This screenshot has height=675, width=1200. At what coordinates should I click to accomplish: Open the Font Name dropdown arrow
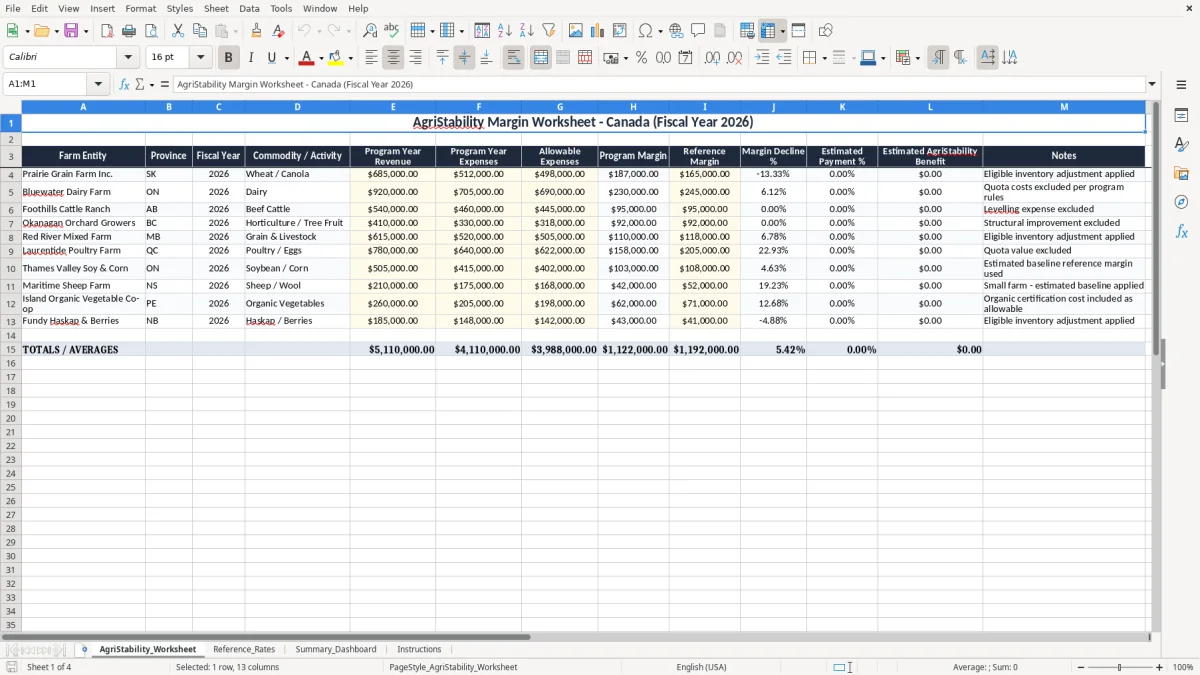pos(128,57)
